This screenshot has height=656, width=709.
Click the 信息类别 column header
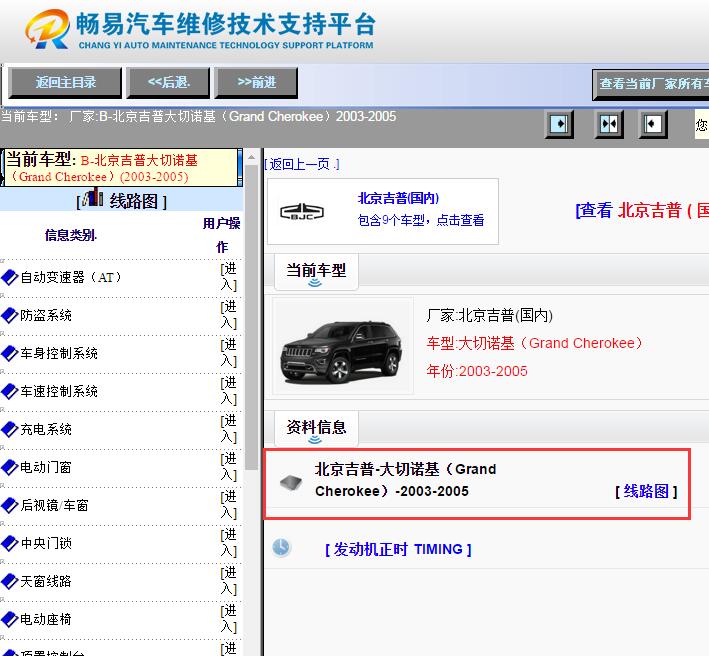point(71,235)
